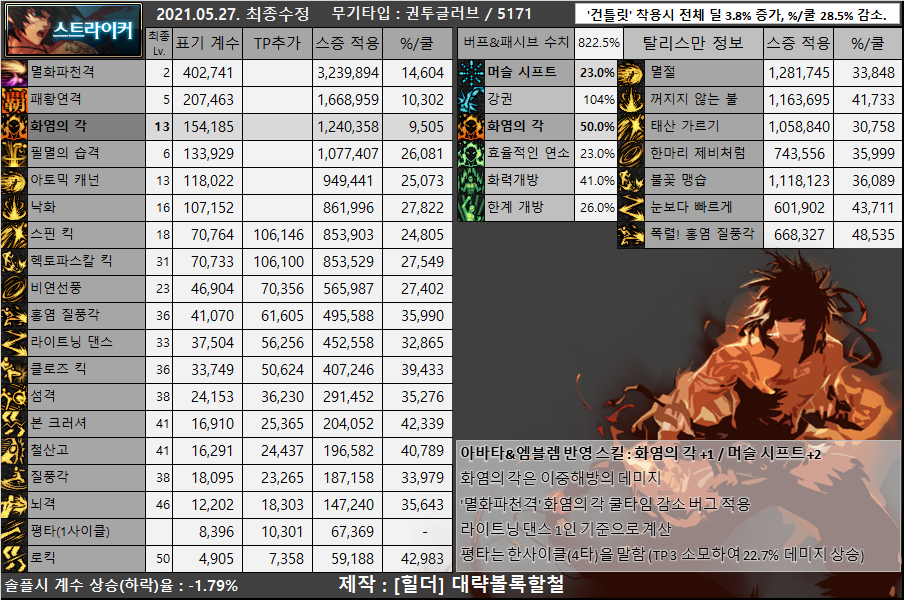Viewport: 904px width, 600px height.
Task: Click the 스트라이커 class banner
Action: click(73, 30)
